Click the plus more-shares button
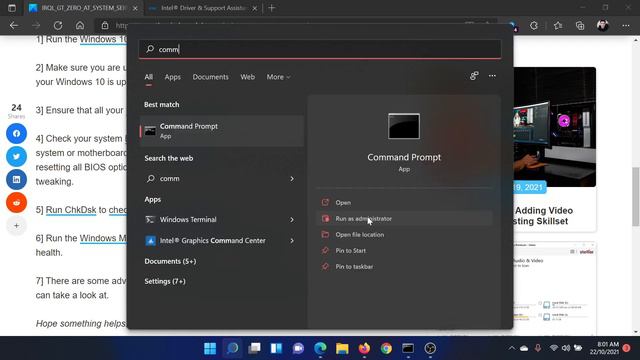 click(x=16, y=225)
